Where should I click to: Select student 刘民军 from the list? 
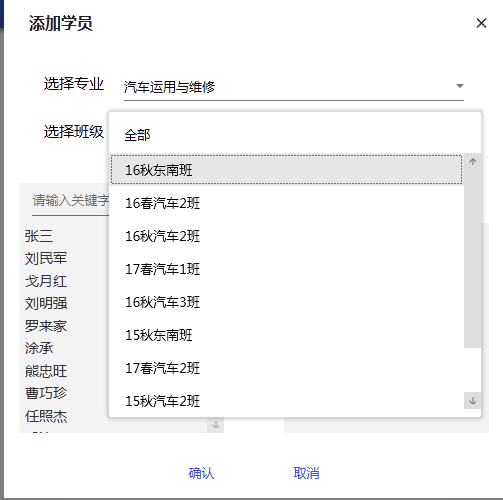tap(46, 258)
